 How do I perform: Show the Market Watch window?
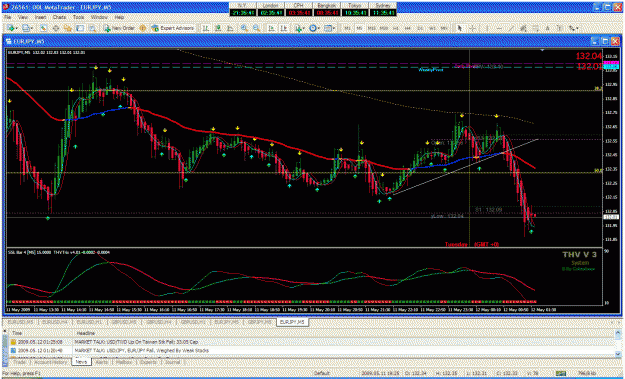click(x=43, y=28)
